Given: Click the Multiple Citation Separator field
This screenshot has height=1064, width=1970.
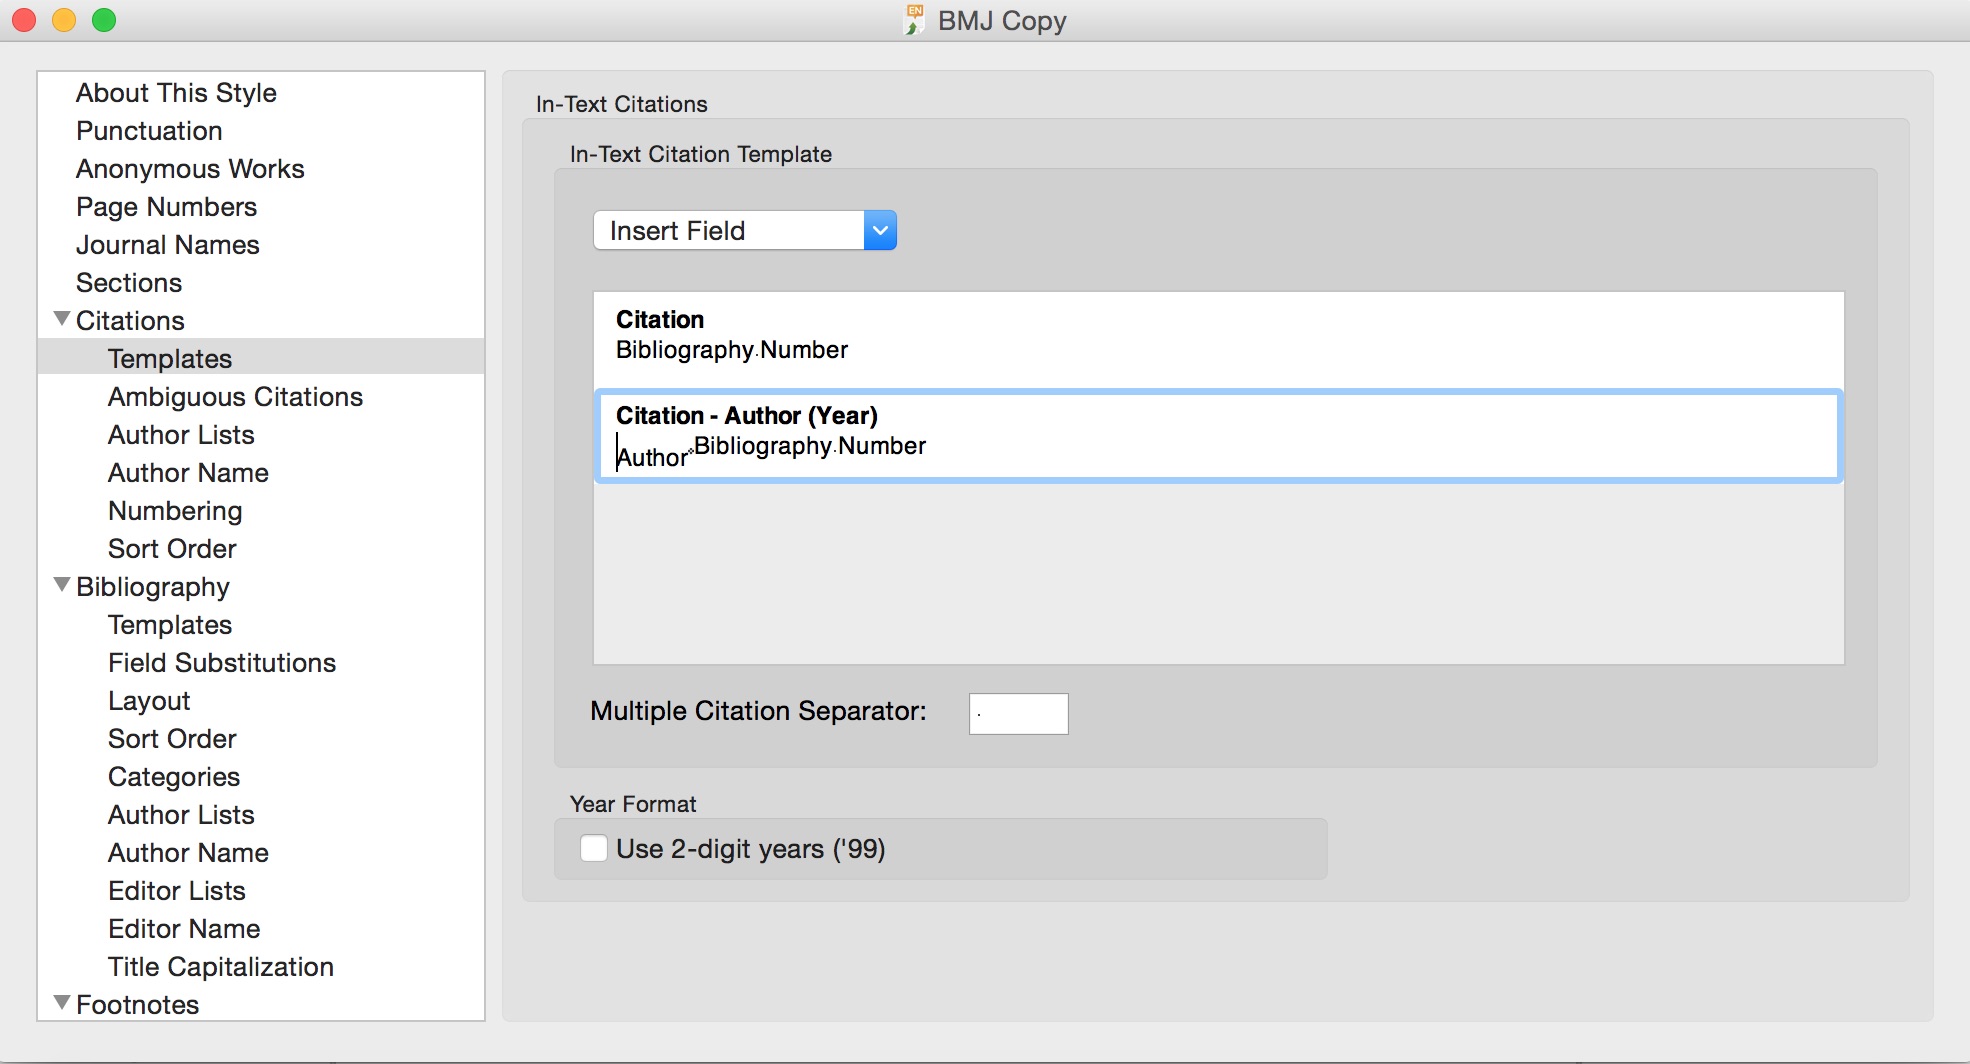Looking at the screenshot, I should click(1018, 714).
